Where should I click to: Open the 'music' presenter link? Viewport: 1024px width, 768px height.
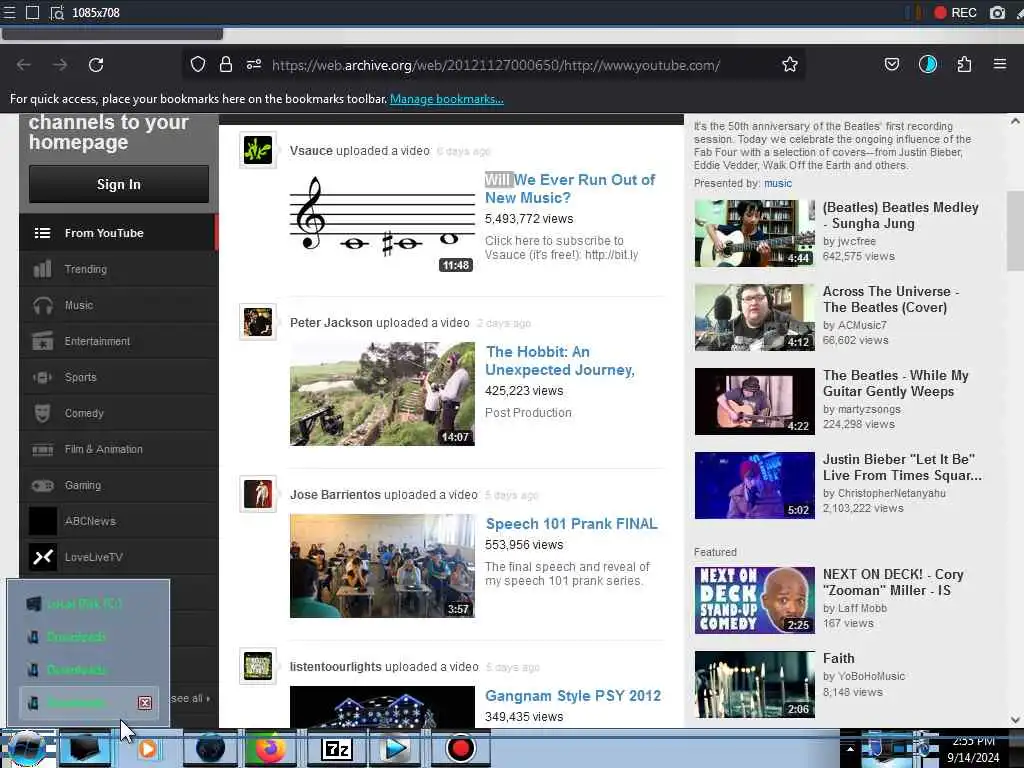[778, 183]
